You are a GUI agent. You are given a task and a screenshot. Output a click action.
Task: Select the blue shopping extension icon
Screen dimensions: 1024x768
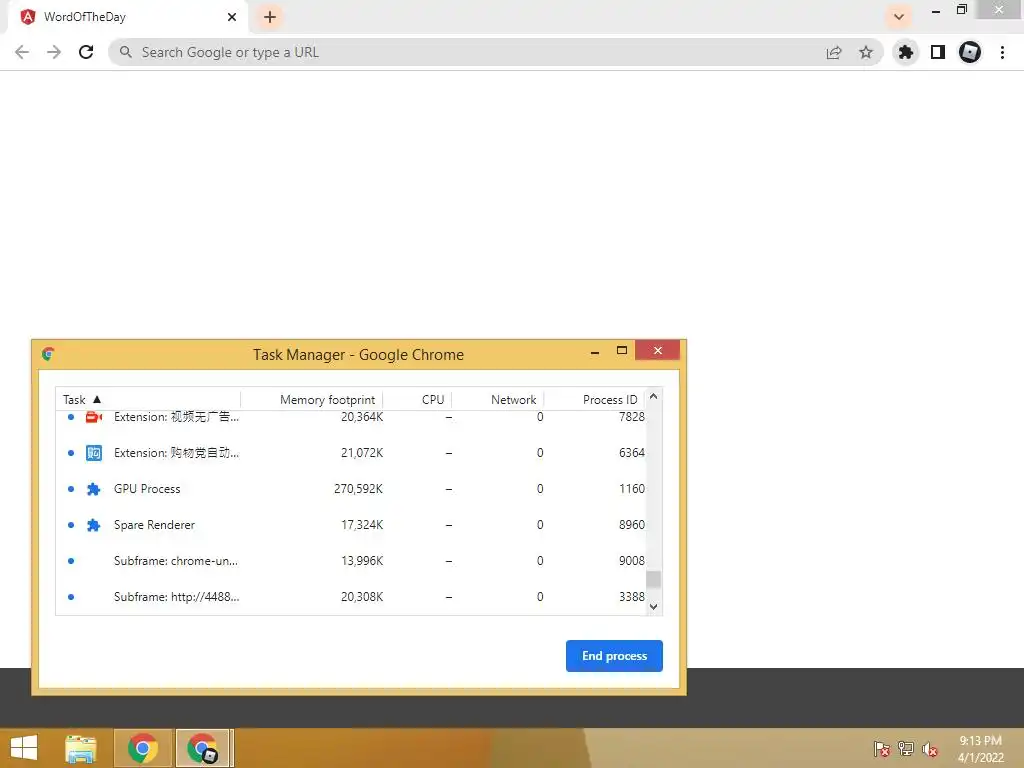(93, 453)
